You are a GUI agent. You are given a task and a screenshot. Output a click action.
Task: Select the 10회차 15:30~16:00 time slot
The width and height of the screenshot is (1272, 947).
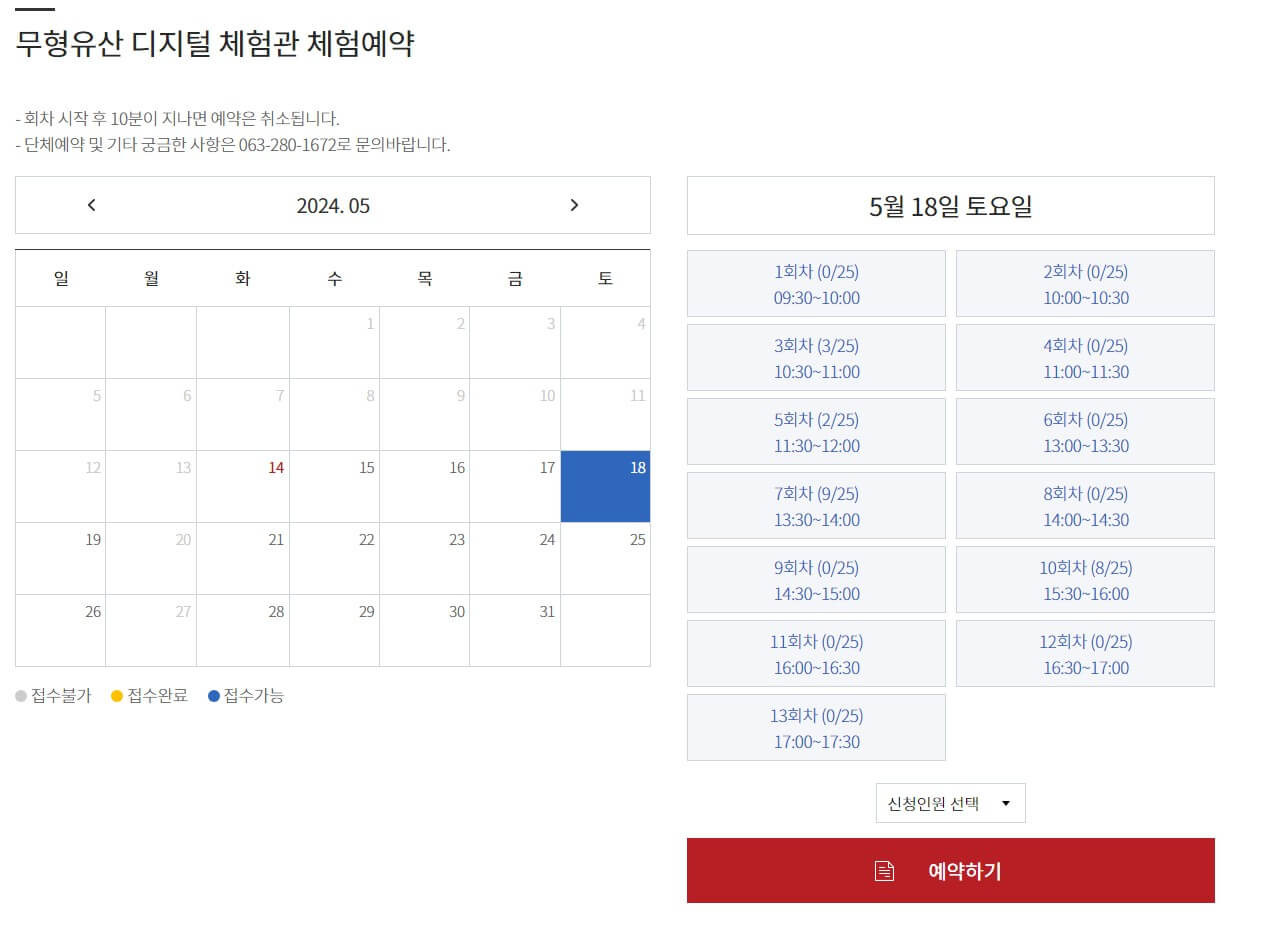point(1085,579)
